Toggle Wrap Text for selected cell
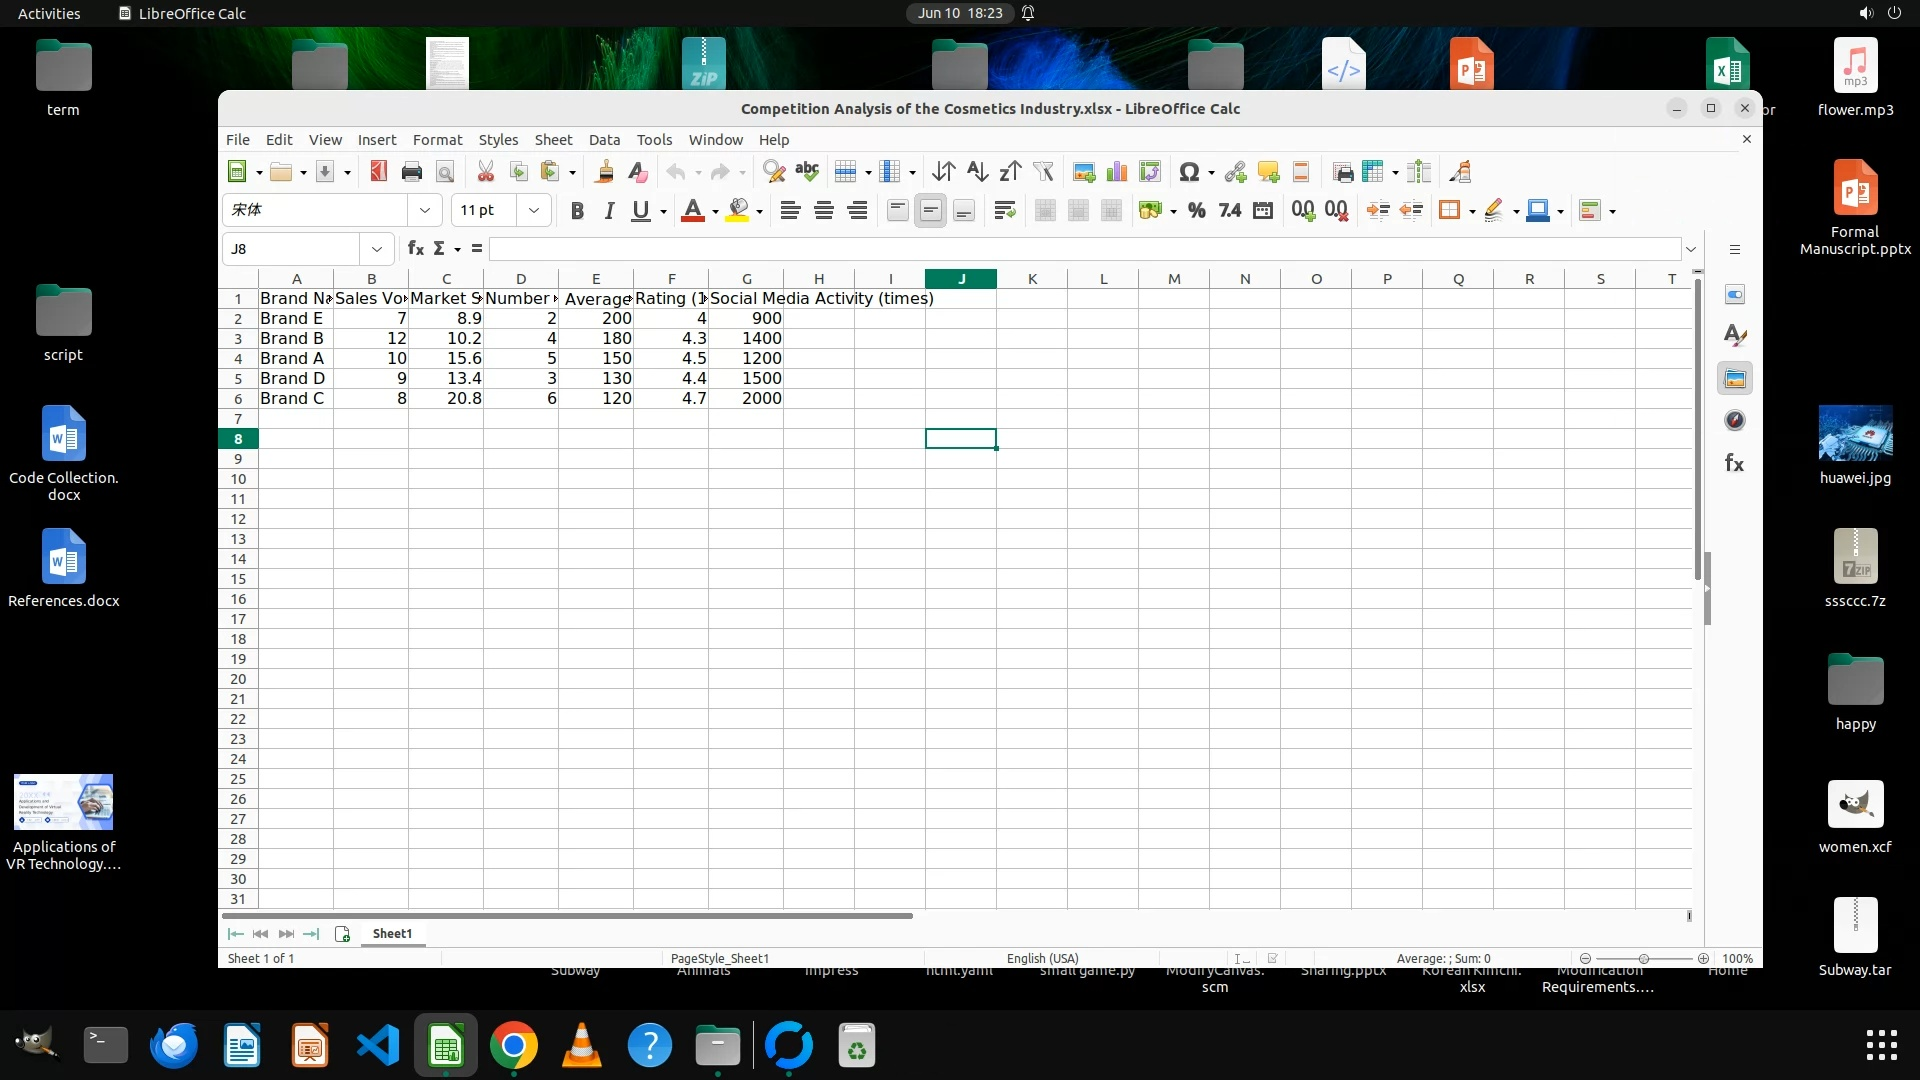This screenshot has width=1920, height=1080. [x=1005, y=210]
